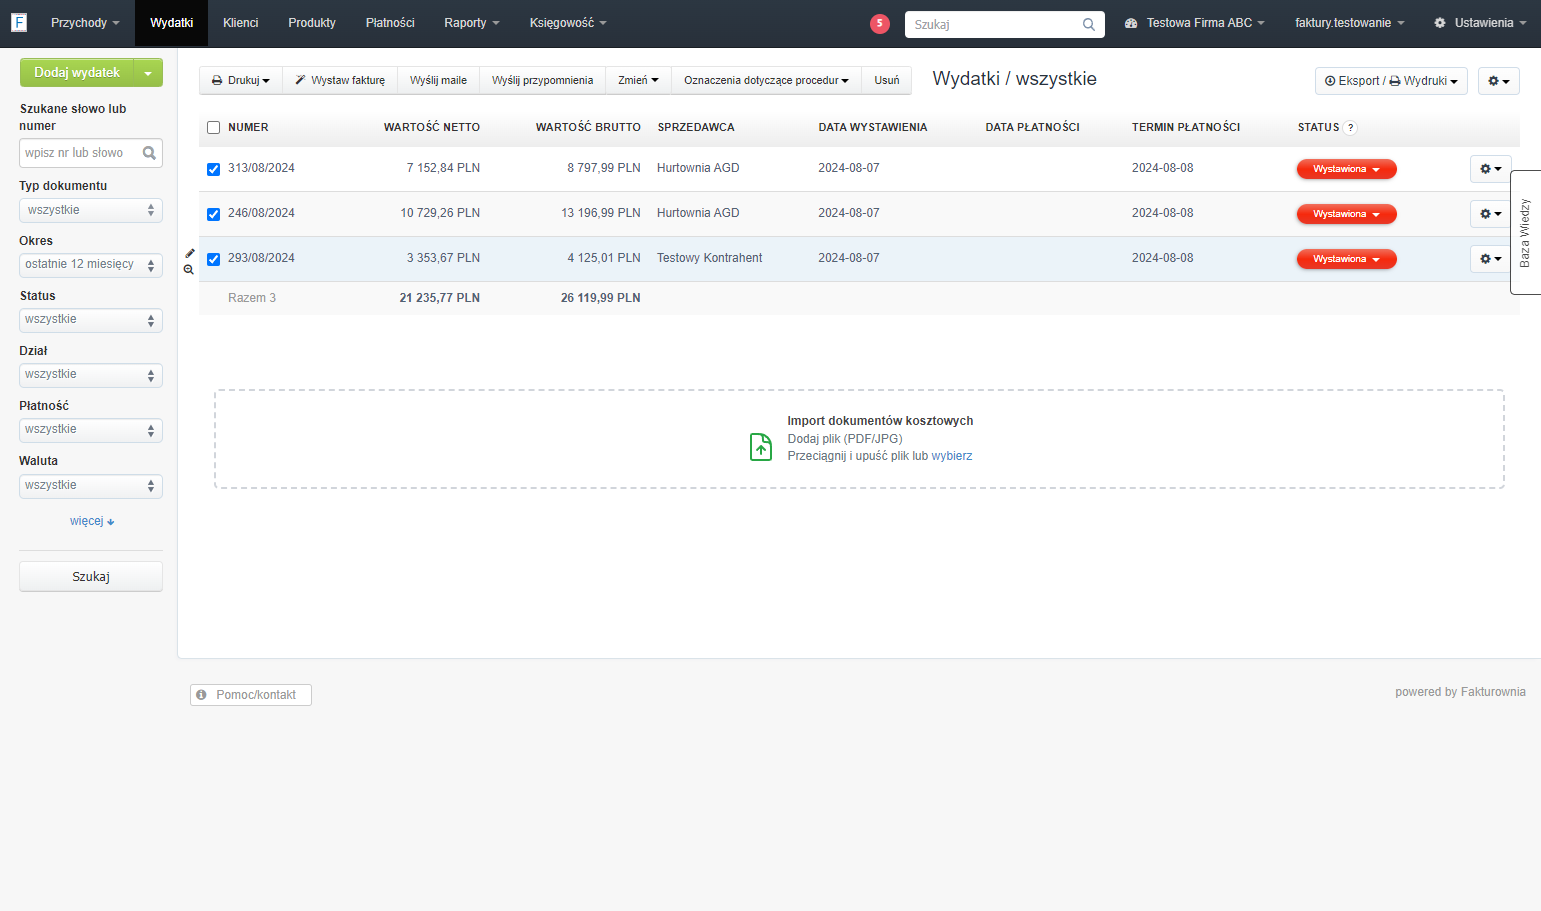Expand the arrow next to Dodaj wydatek
The image size is (1541, 911).
click(148, 73)
